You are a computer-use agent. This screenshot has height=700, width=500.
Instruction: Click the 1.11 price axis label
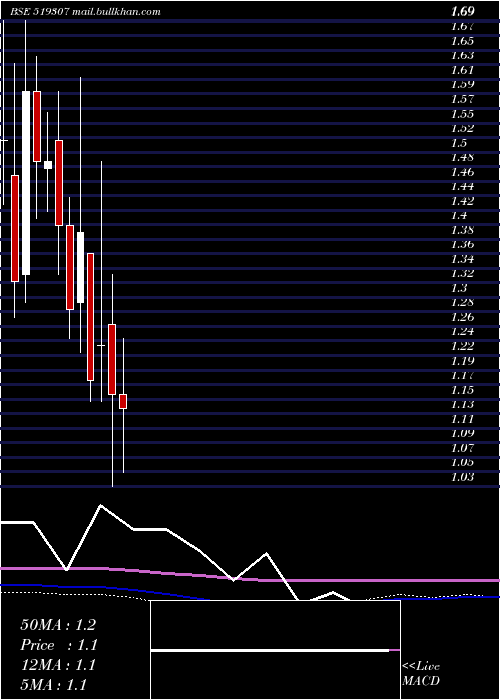pos(462,419)
